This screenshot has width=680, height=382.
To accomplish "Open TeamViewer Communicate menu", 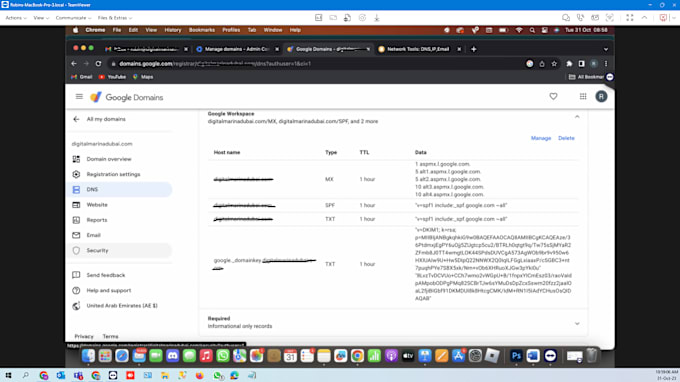I will [x=73, y=18].
